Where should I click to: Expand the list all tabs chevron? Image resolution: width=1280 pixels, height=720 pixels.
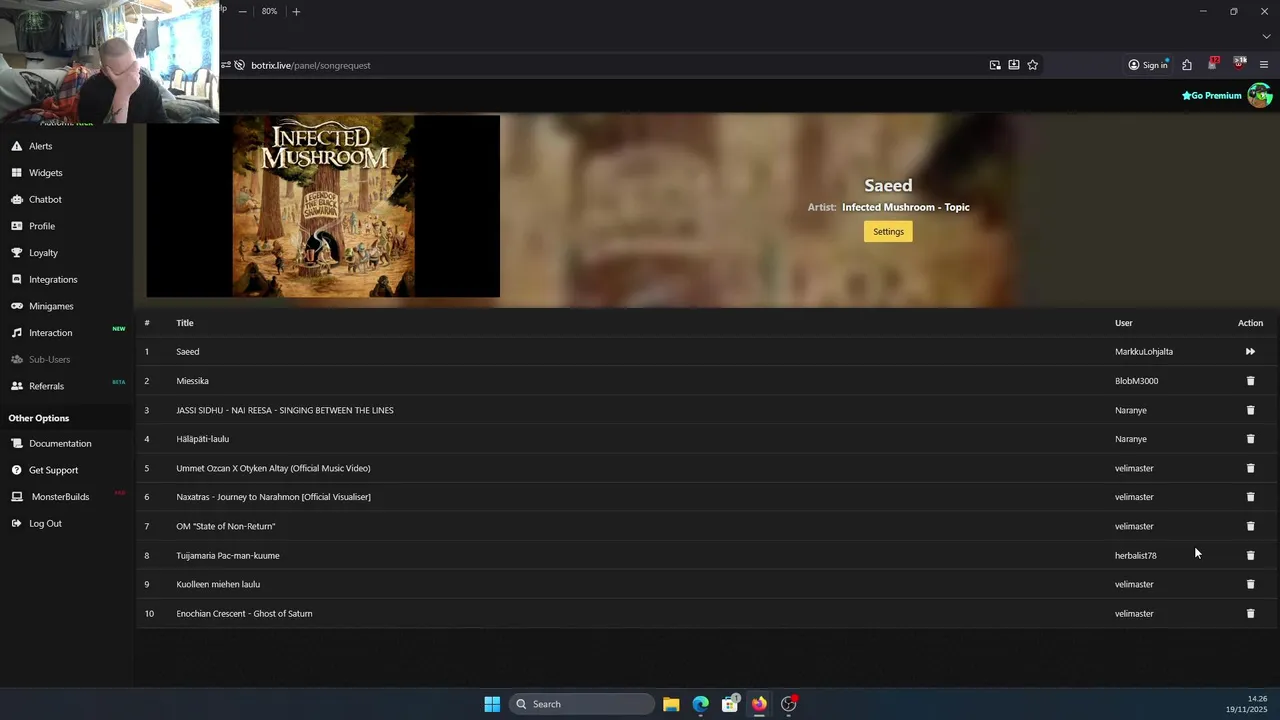pyautogui.click(x=1266, y=37)
